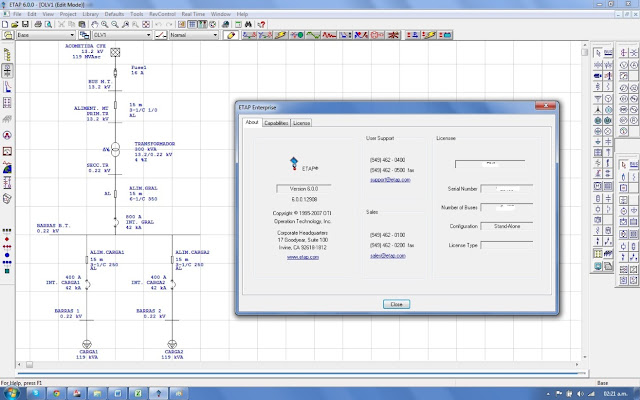
Task: Select the CARGA1 load symbol
Action: 87,344
